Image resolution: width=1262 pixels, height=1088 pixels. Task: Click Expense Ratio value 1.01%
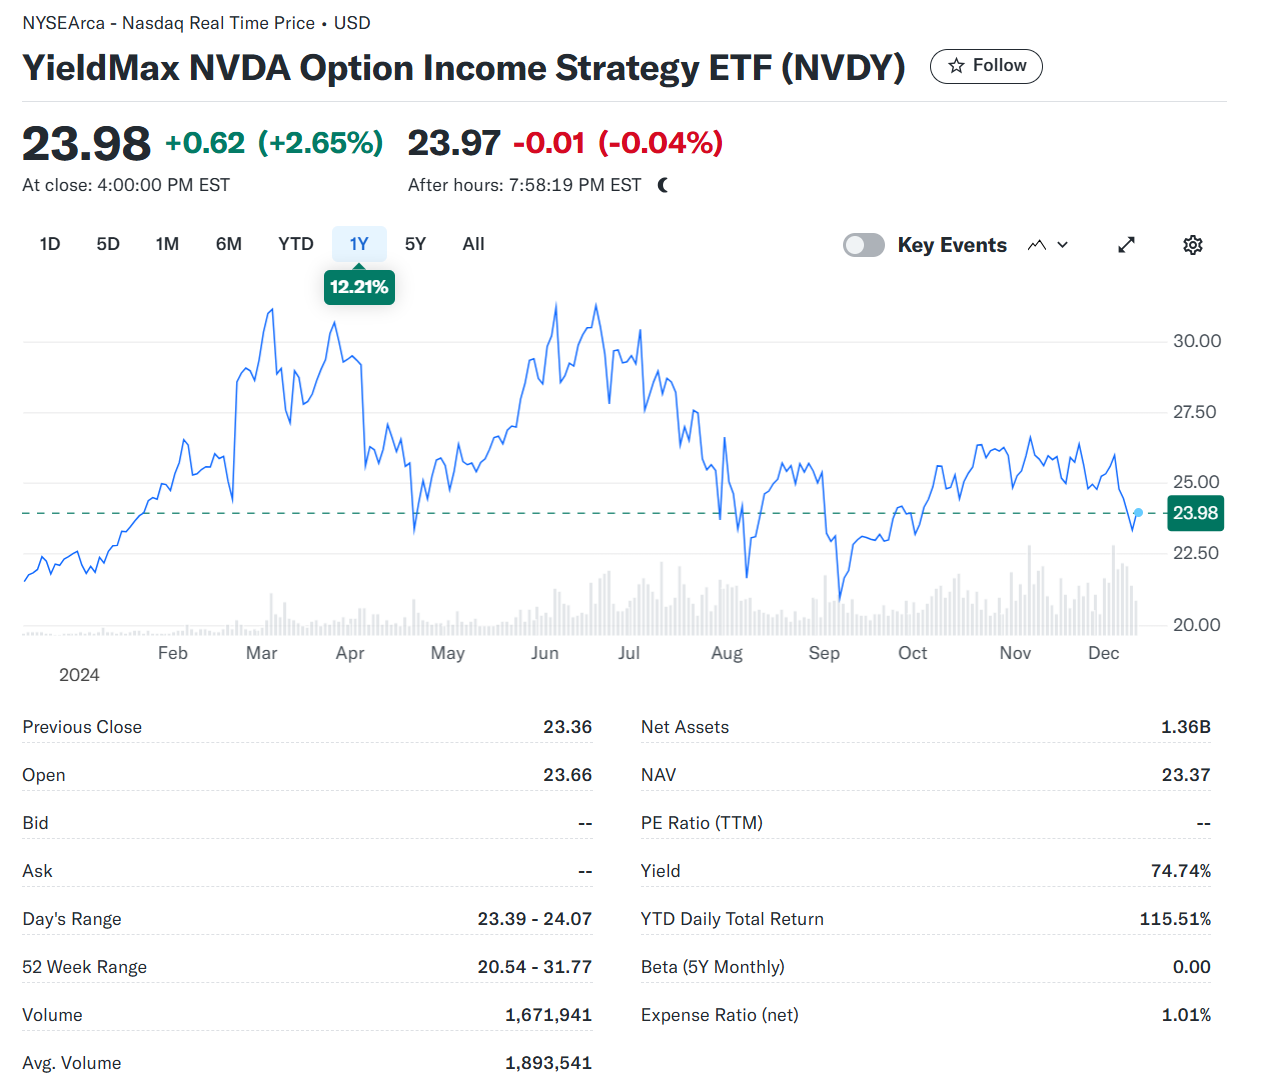(1186, 1015)
